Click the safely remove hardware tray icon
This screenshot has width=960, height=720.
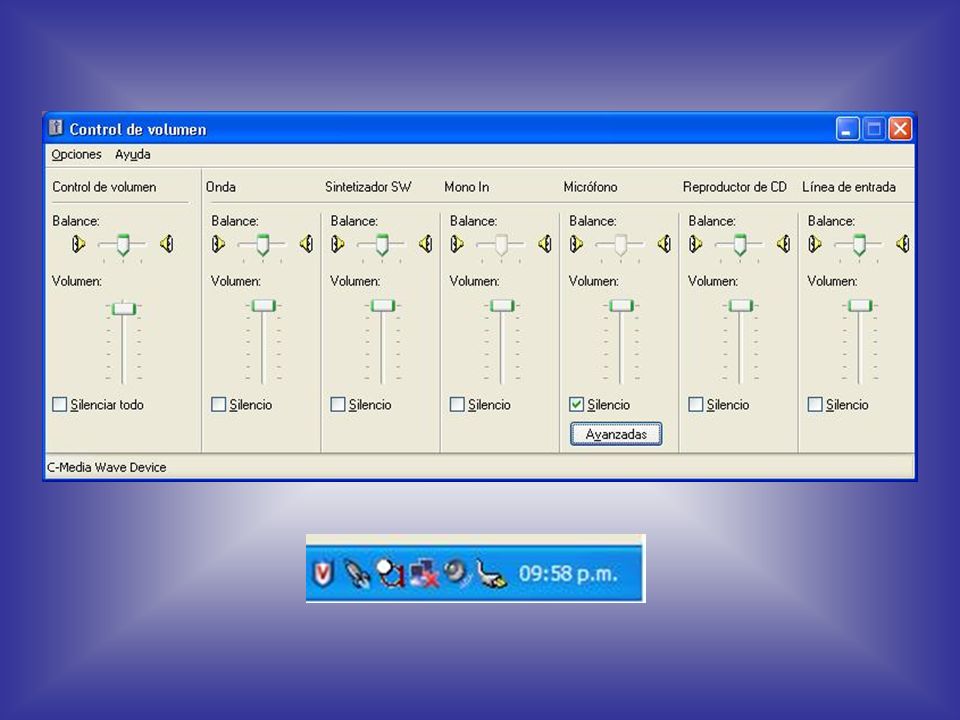coord(491,574)
